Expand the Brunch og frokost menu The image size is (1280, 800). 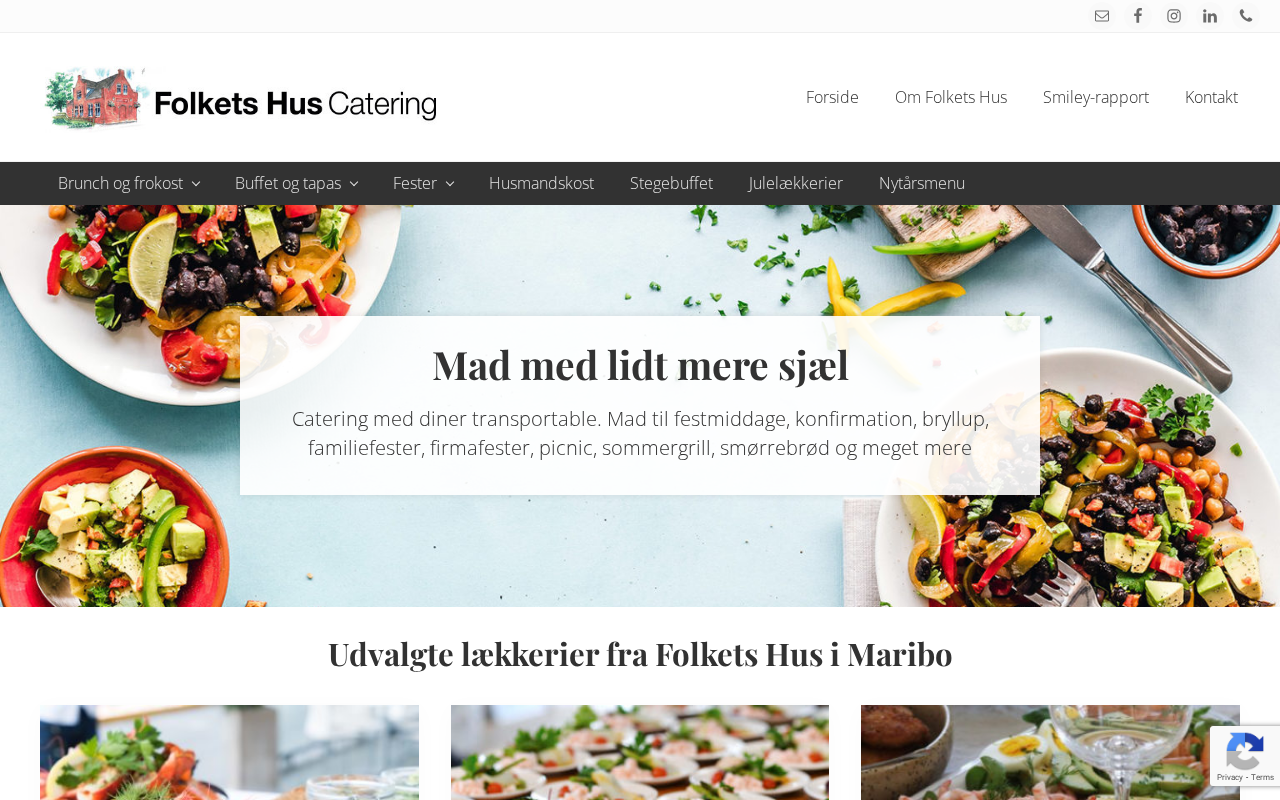coord(129,183)
